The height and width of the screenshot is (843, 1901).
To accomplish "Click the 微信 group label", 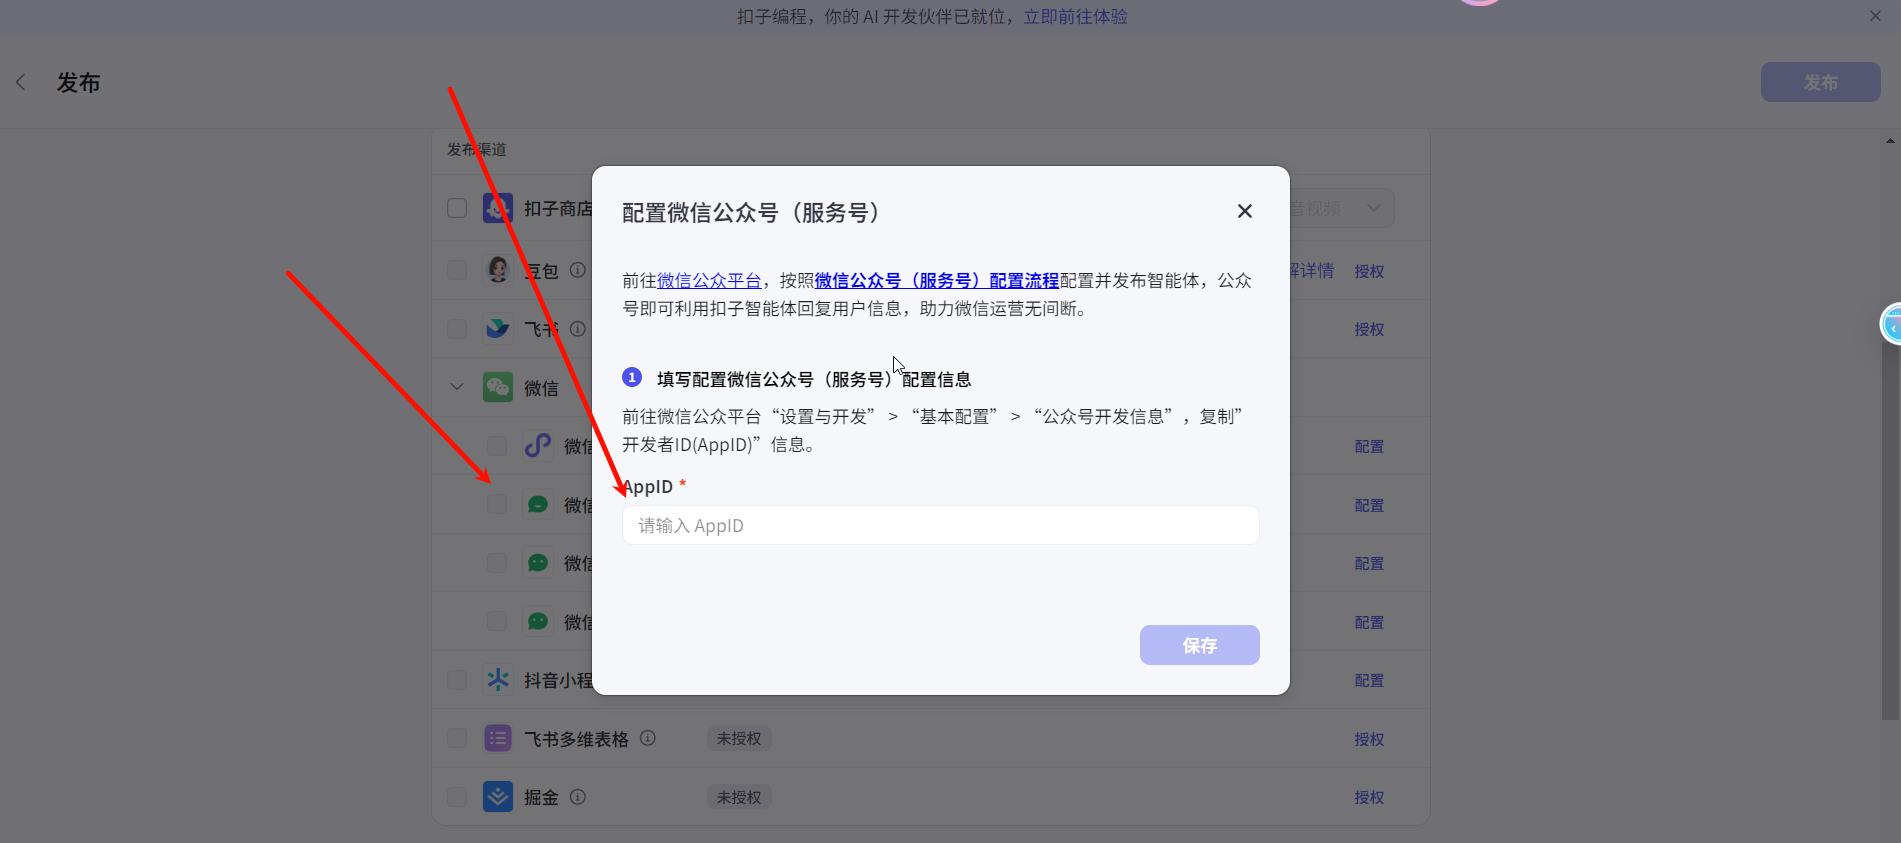I will (x=541, y=388).
